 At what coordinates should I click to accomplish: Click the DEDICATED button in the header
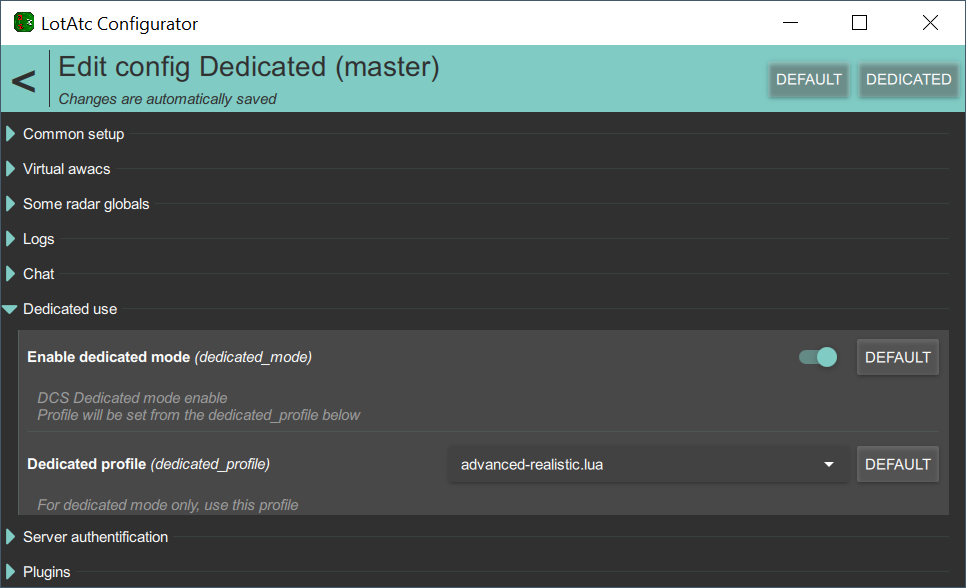click(908, 80)
